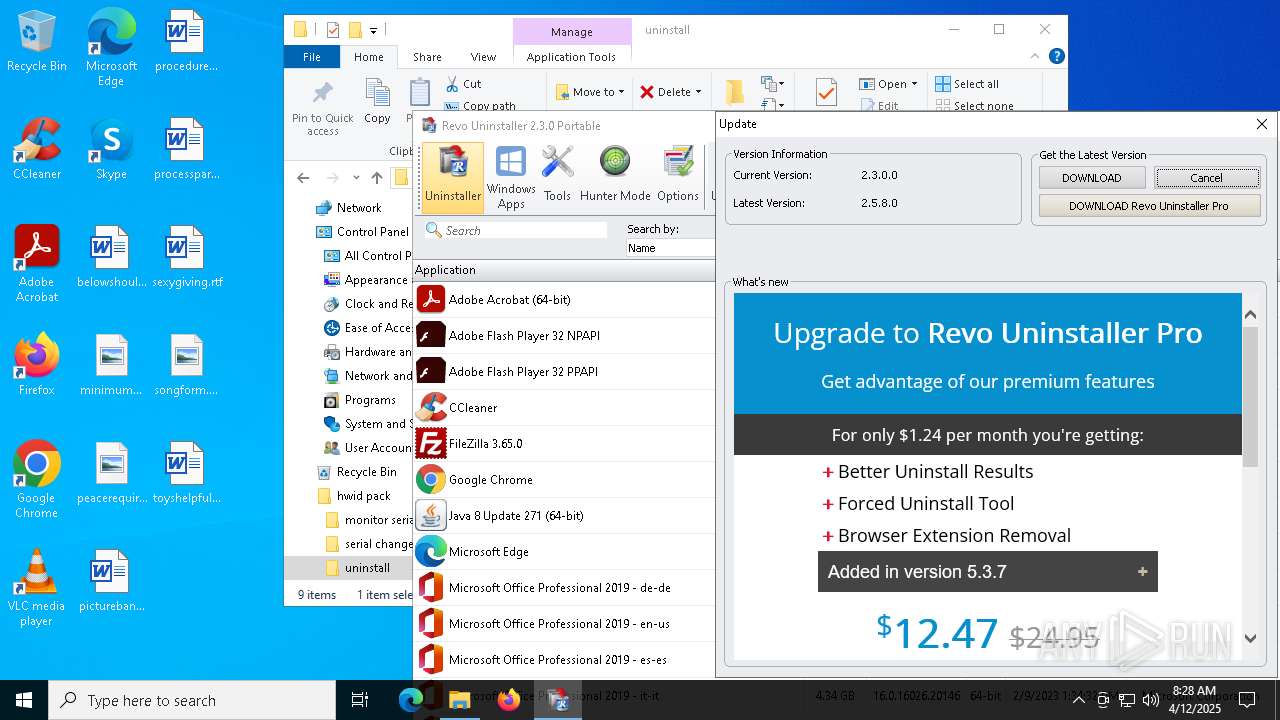This screenshot has height=720, width=1280.
Task: Select the Google Chrome icon in the application list
Action: [x=431, y=479]
